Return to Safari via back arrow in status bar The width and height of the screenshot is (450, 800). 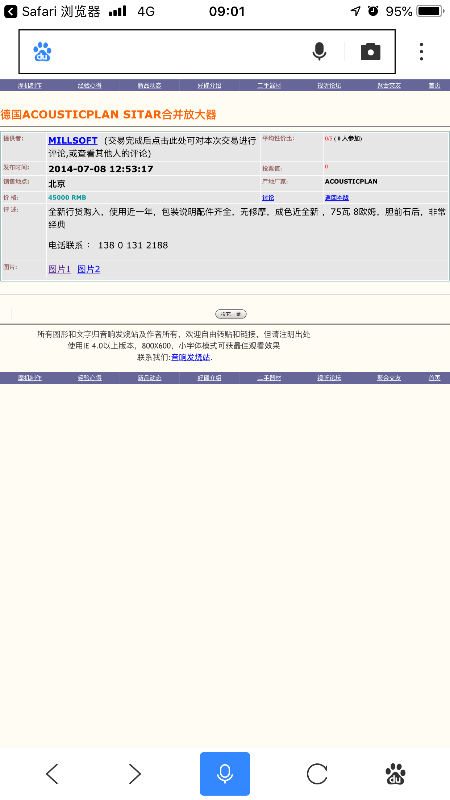pos(10,11)
